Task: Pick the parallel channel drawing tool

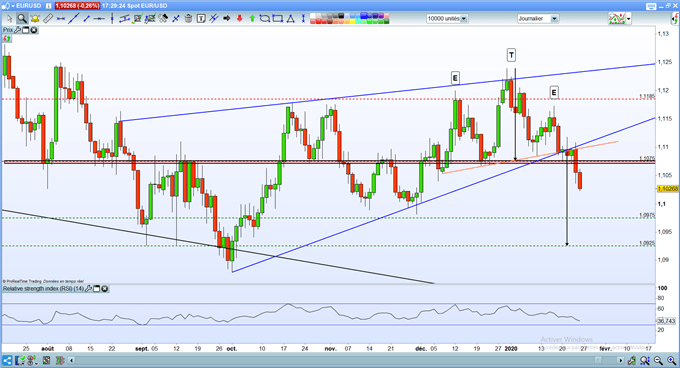Action: coord(124,19)
